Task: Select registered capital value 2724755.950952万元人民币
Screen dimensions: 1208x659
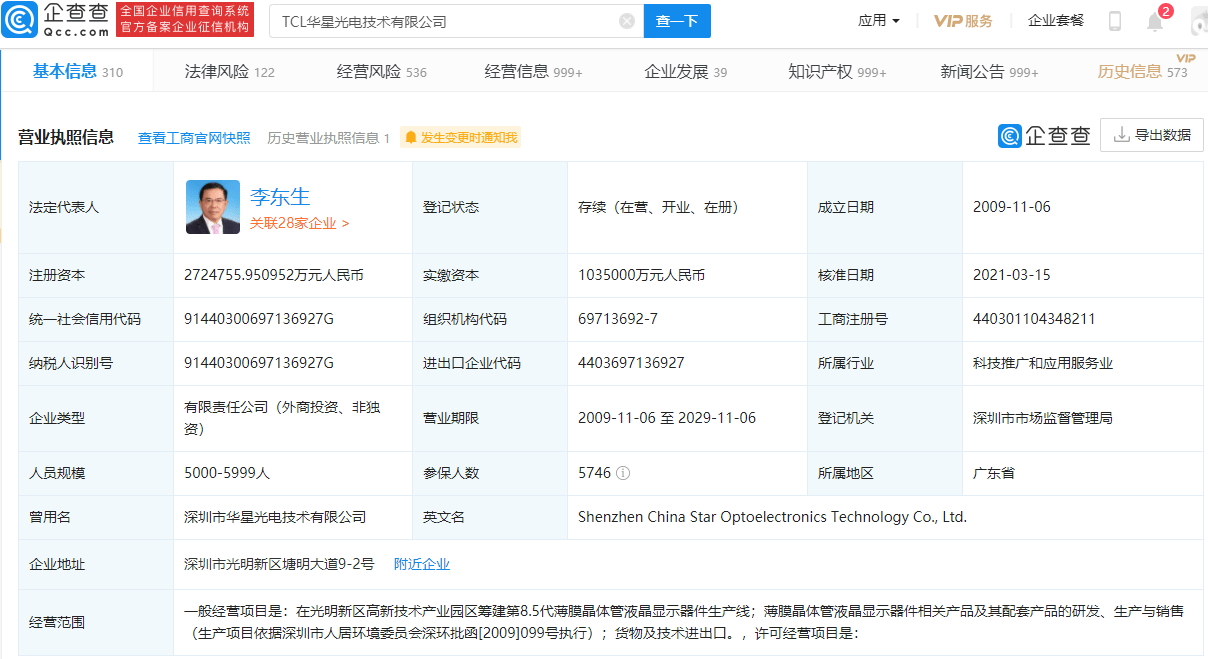Action: pos(274,275)
